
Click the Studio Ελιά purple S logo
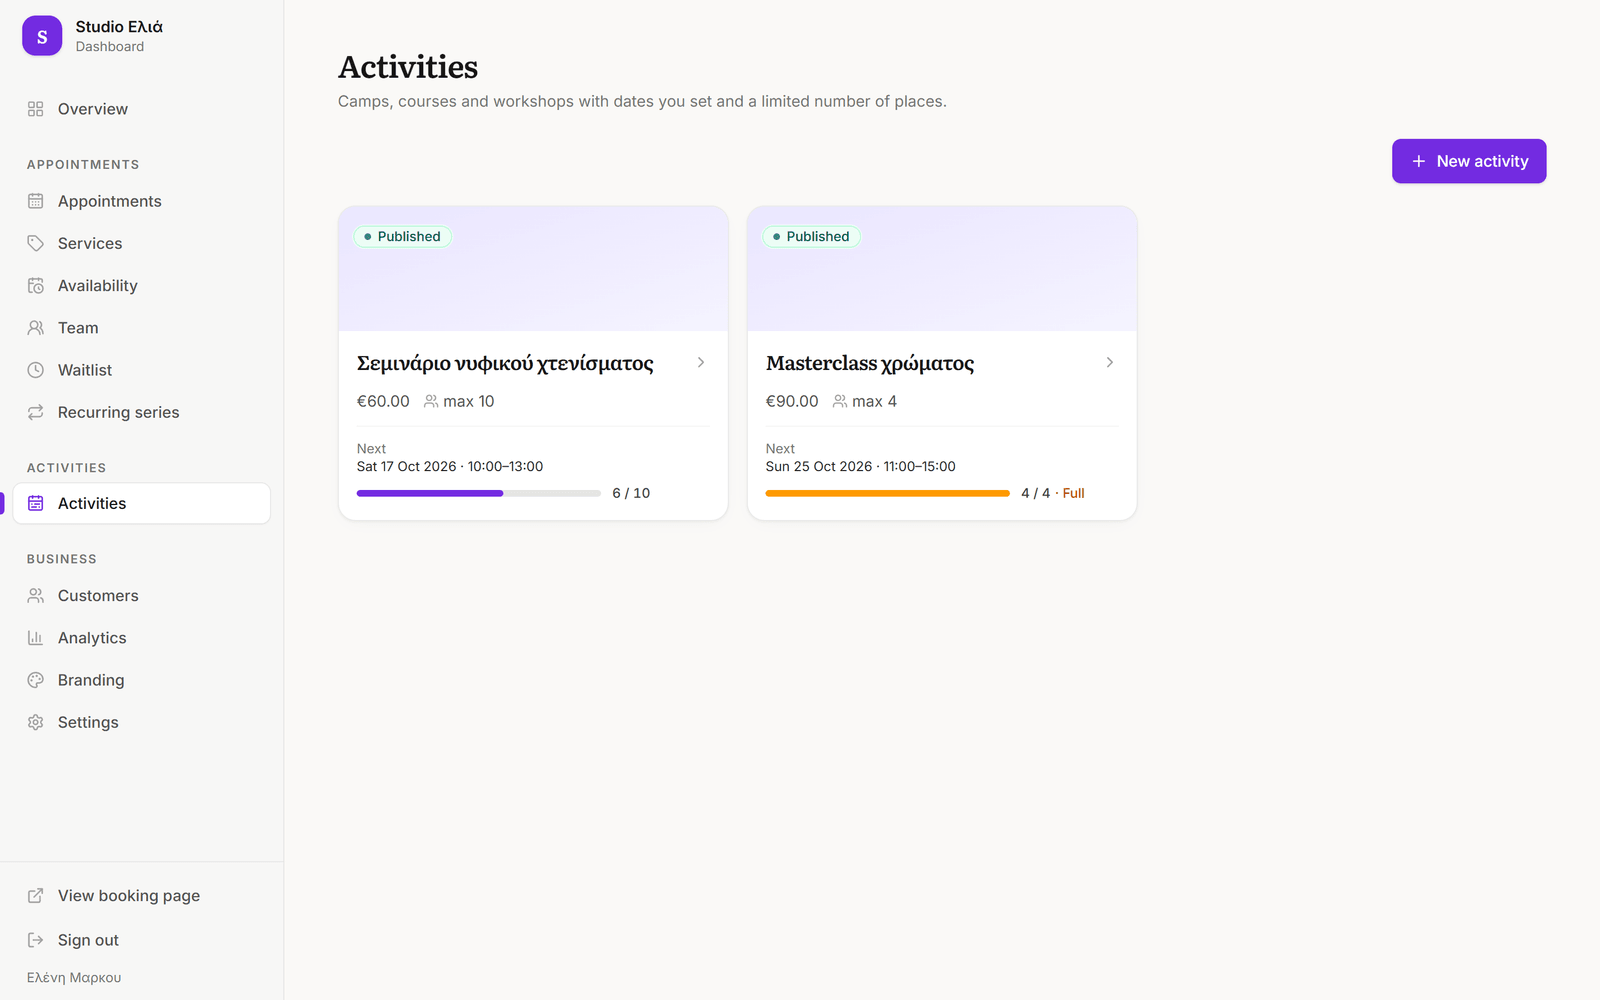[x=42, y=36]
